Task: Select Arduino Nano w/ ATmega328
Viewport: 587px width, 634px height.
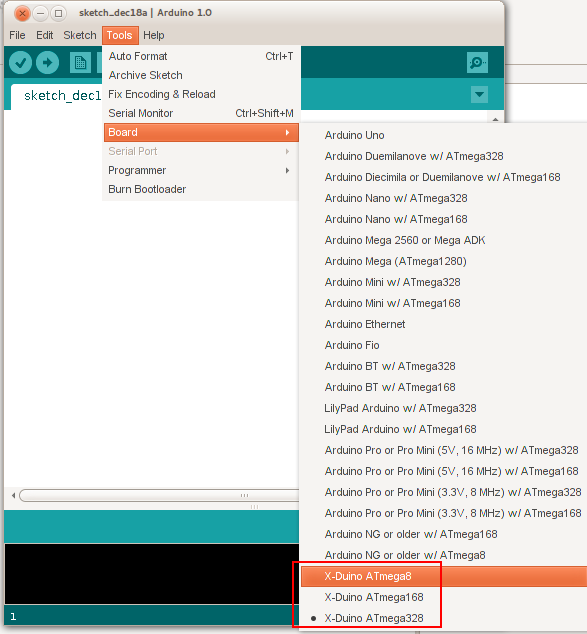Action: (444, 198)
